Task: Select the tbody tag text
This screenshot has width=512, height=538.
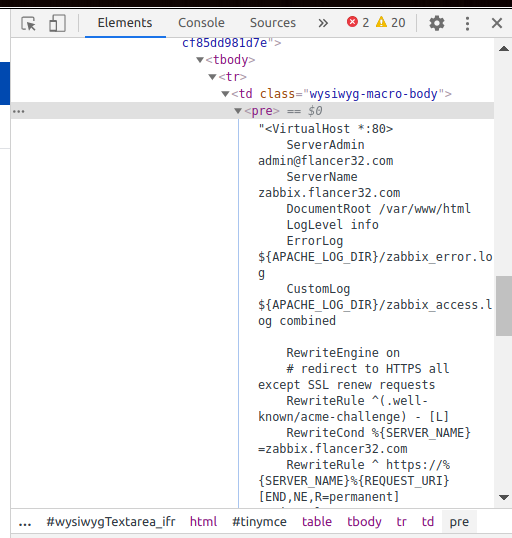Action: pos(230,60)
